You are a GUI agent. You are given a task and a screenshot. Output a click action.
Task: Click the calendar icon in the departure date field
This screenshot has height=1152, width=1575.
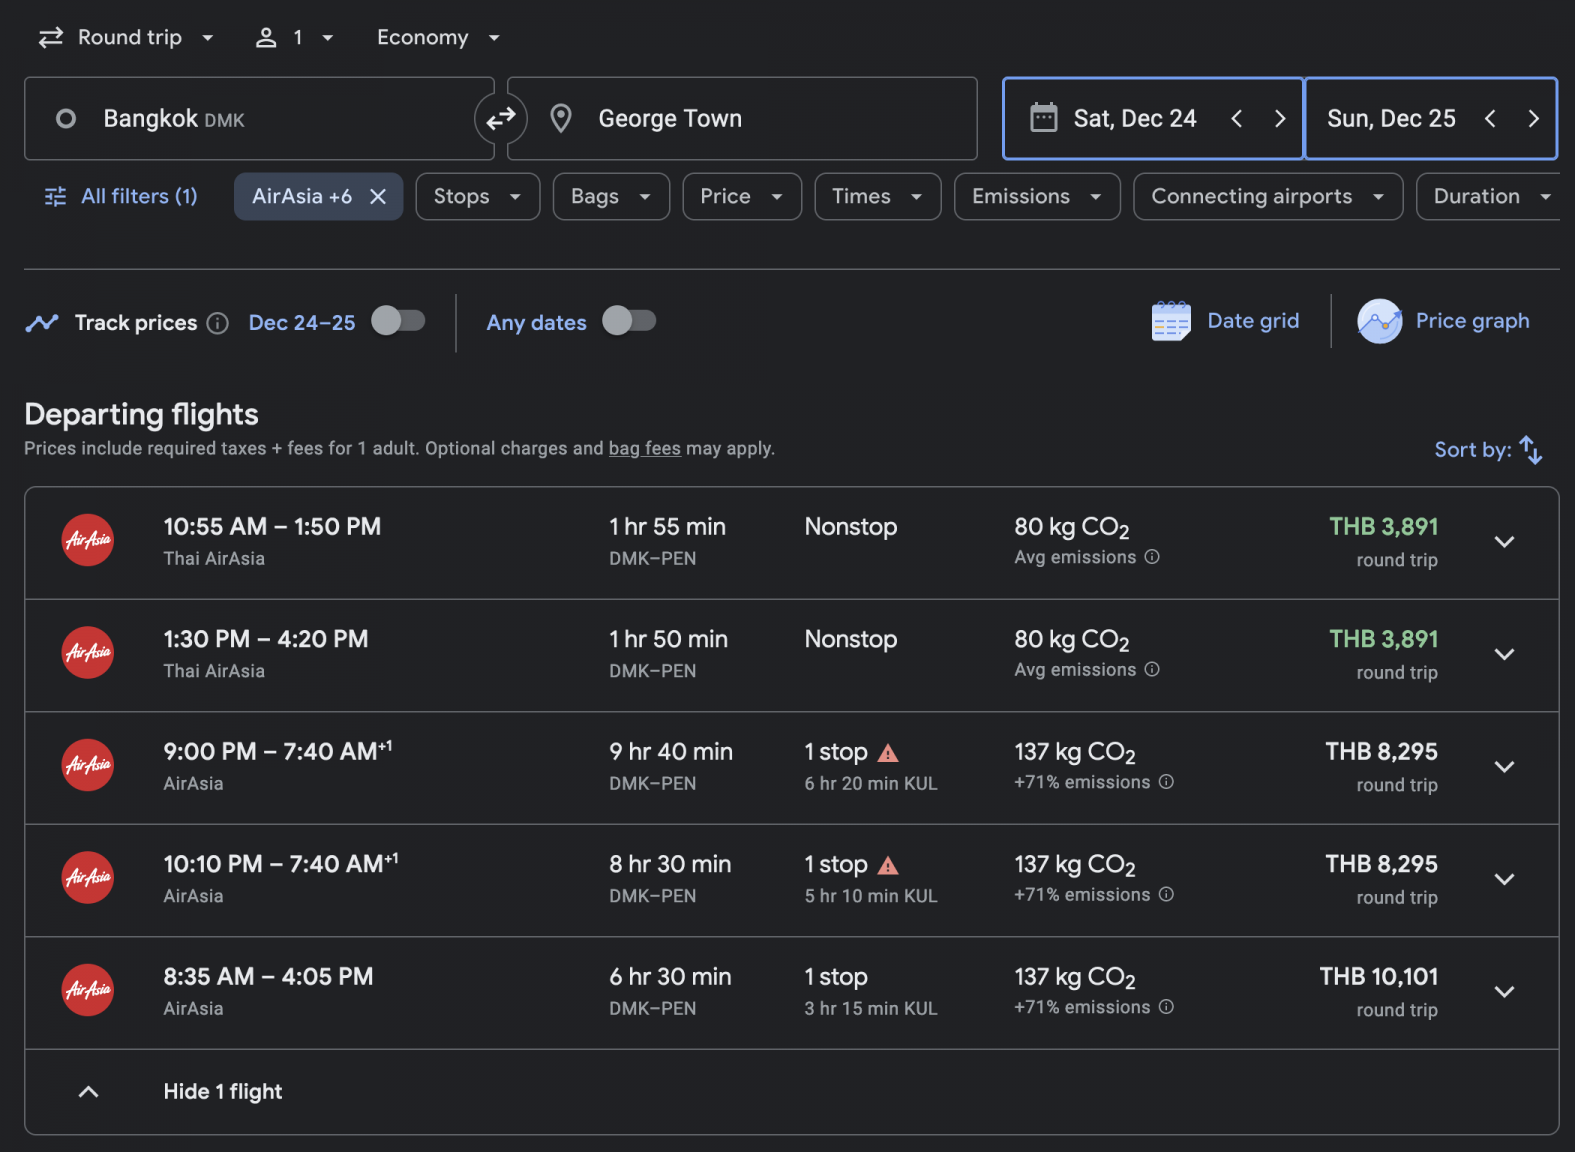pos(1044,118)
